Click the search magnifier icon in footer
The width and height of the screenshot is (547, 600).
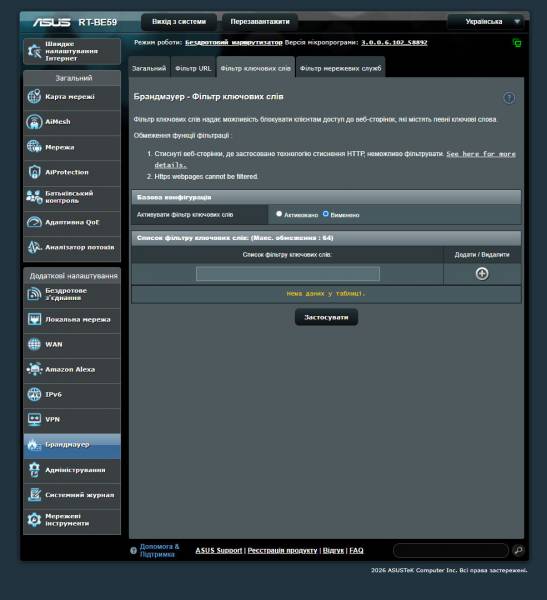point(518,550)
